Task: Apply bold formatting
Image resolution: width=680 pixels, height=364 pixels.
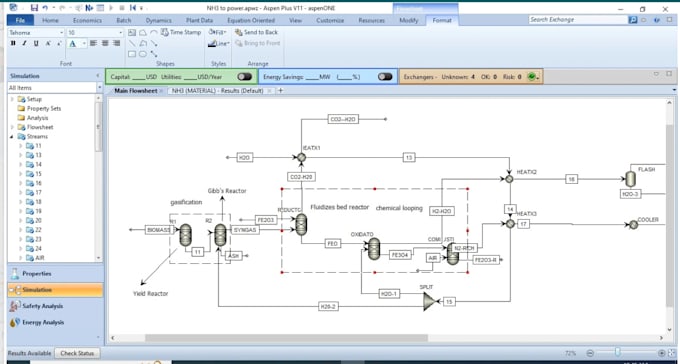Action: pyautogui.click(x=13, y=43)
